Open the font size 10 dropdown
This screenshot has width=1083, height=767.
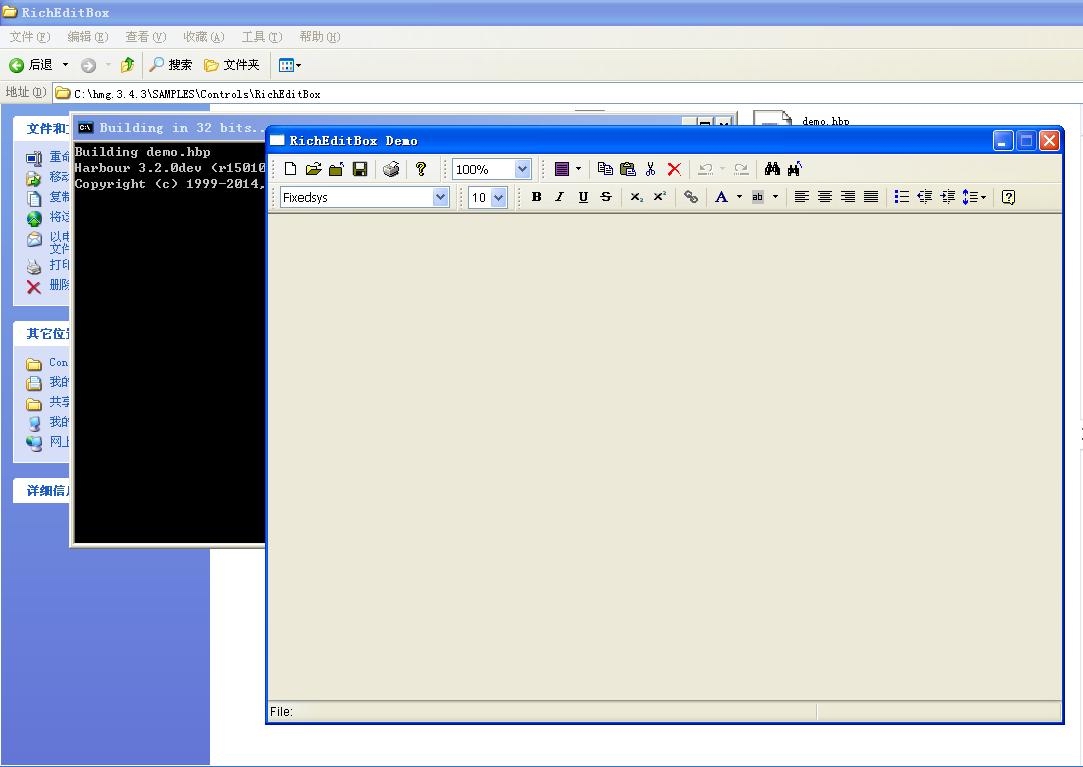coord(499,198)
